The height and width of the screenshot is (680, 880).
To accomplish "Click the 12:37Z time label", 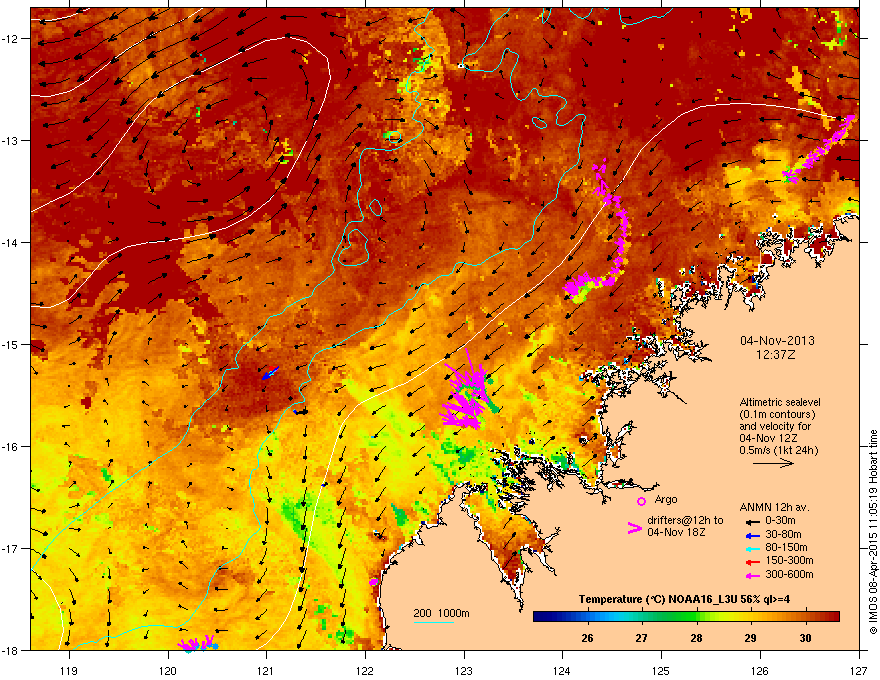I will 776,355.
